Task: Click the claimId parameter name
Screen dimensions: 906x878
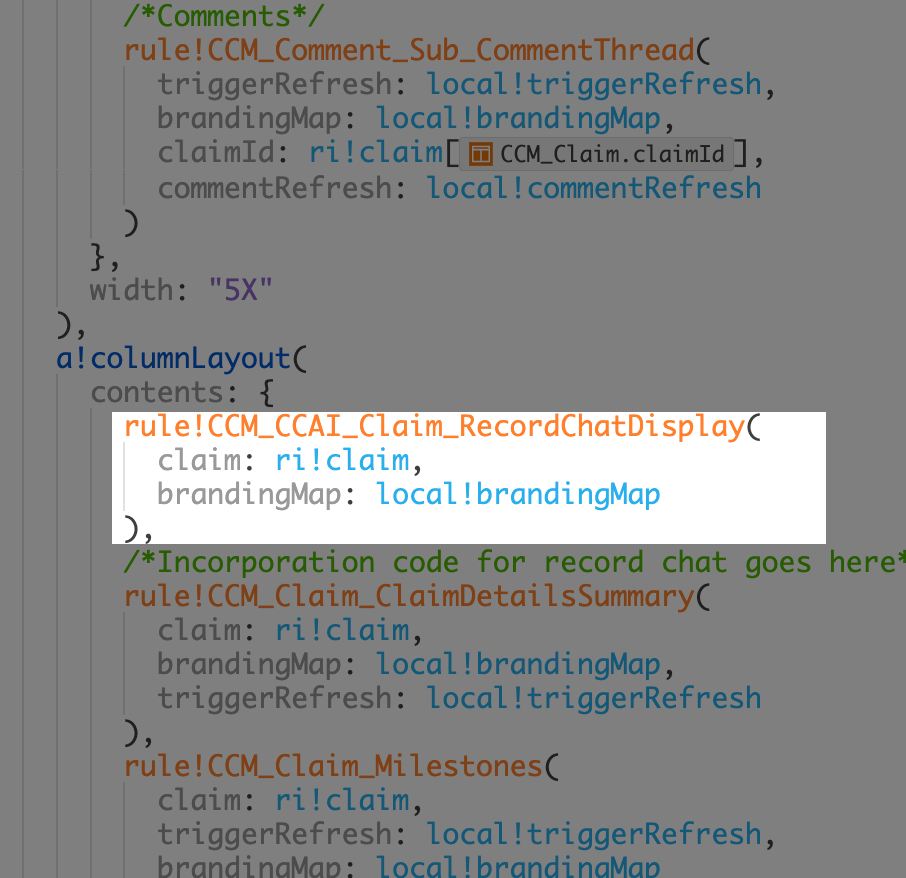Action: pos(216,152)
